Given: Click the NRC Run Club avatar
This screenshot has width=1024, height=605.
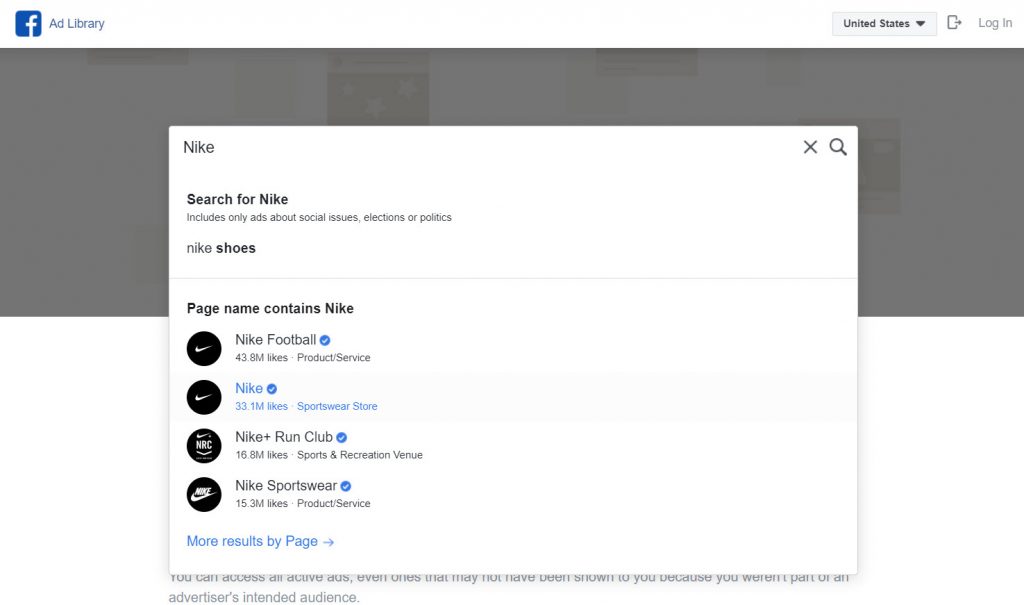Looking at the screenshot, I should coord(204,446).
